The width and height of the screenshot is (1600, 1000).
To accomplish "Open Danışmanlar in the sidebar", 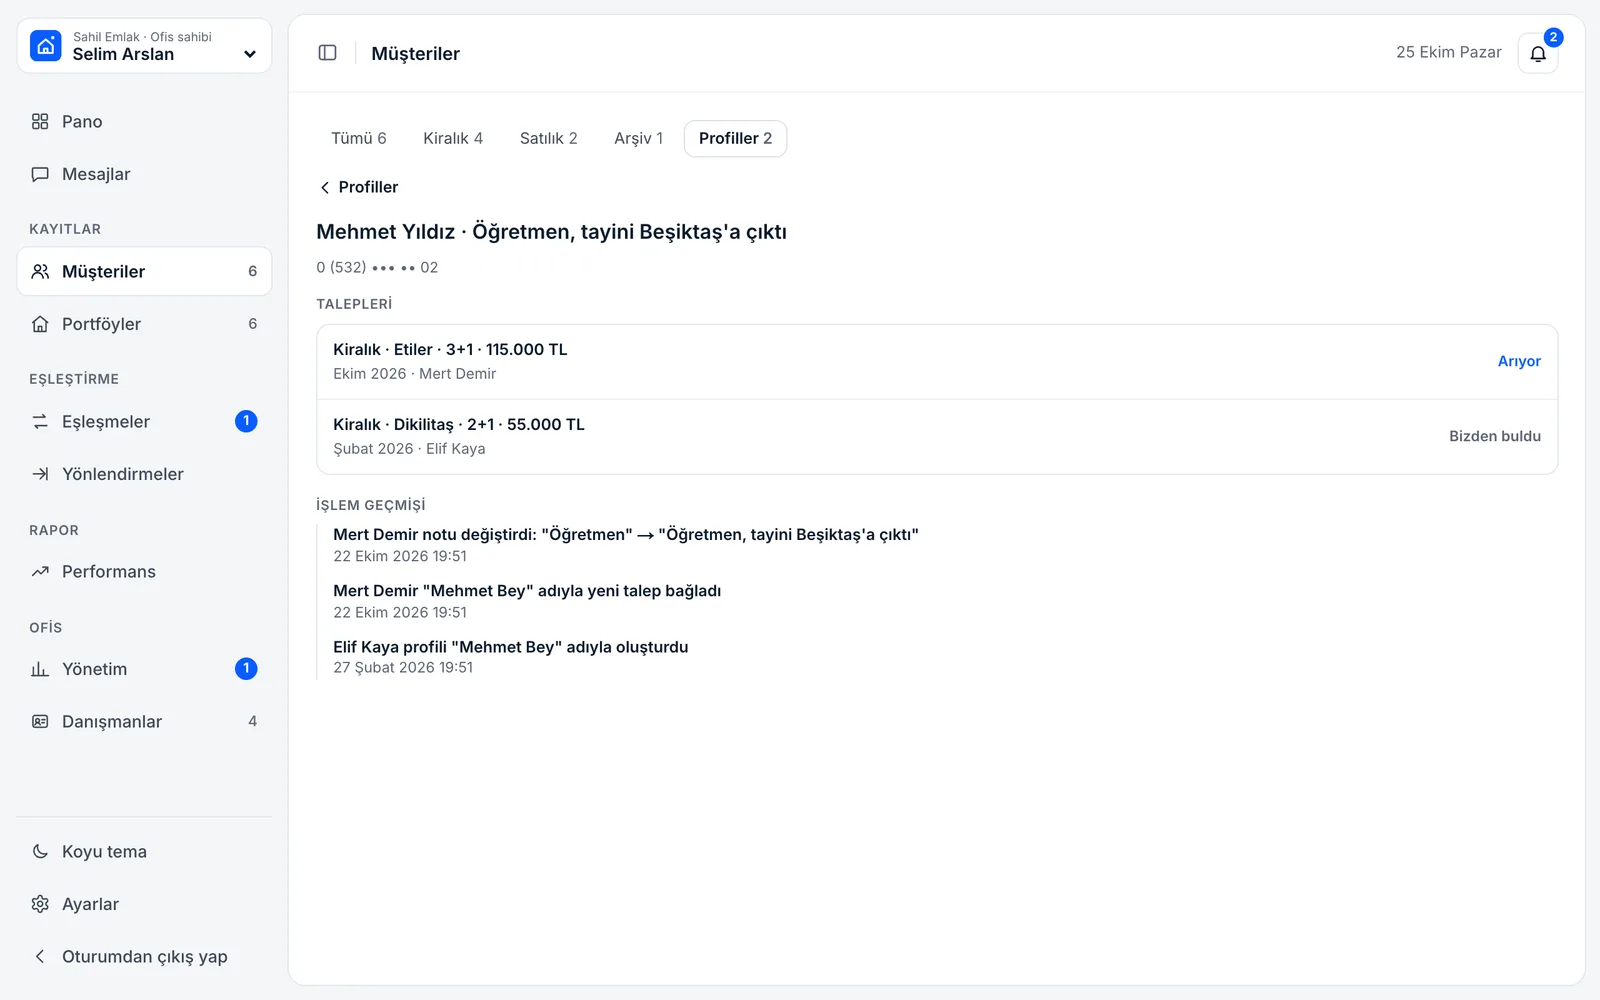I will click(x=144, y=722).
